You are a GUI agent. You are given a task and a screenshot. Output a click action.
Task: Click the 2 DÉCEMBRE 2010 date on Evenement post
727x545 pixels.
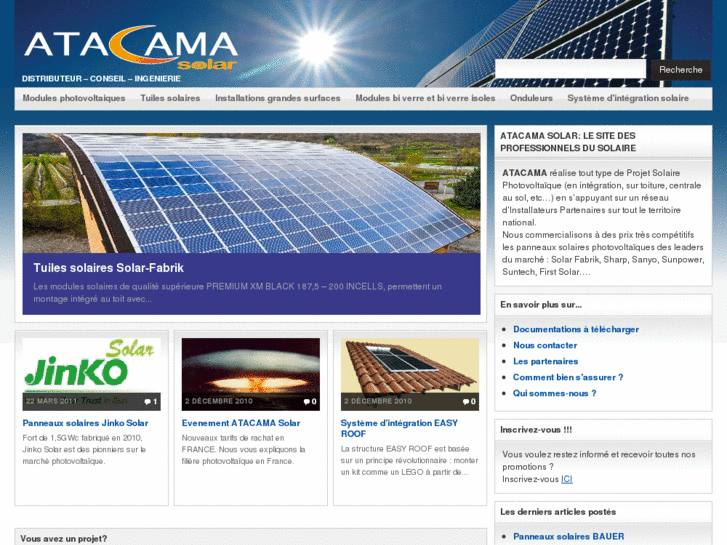[219, 401]
